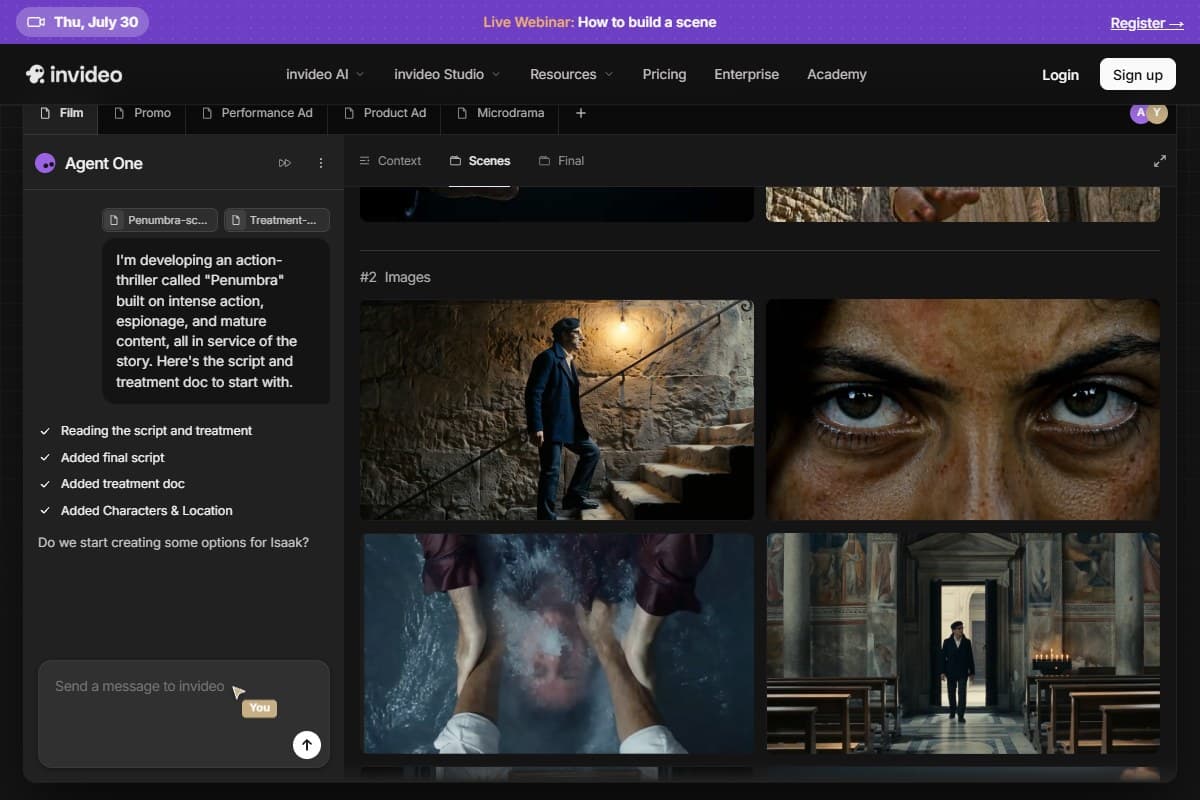Select the Scenes tab
Viewport: 1200px width, 800px height.
(480, 161)
